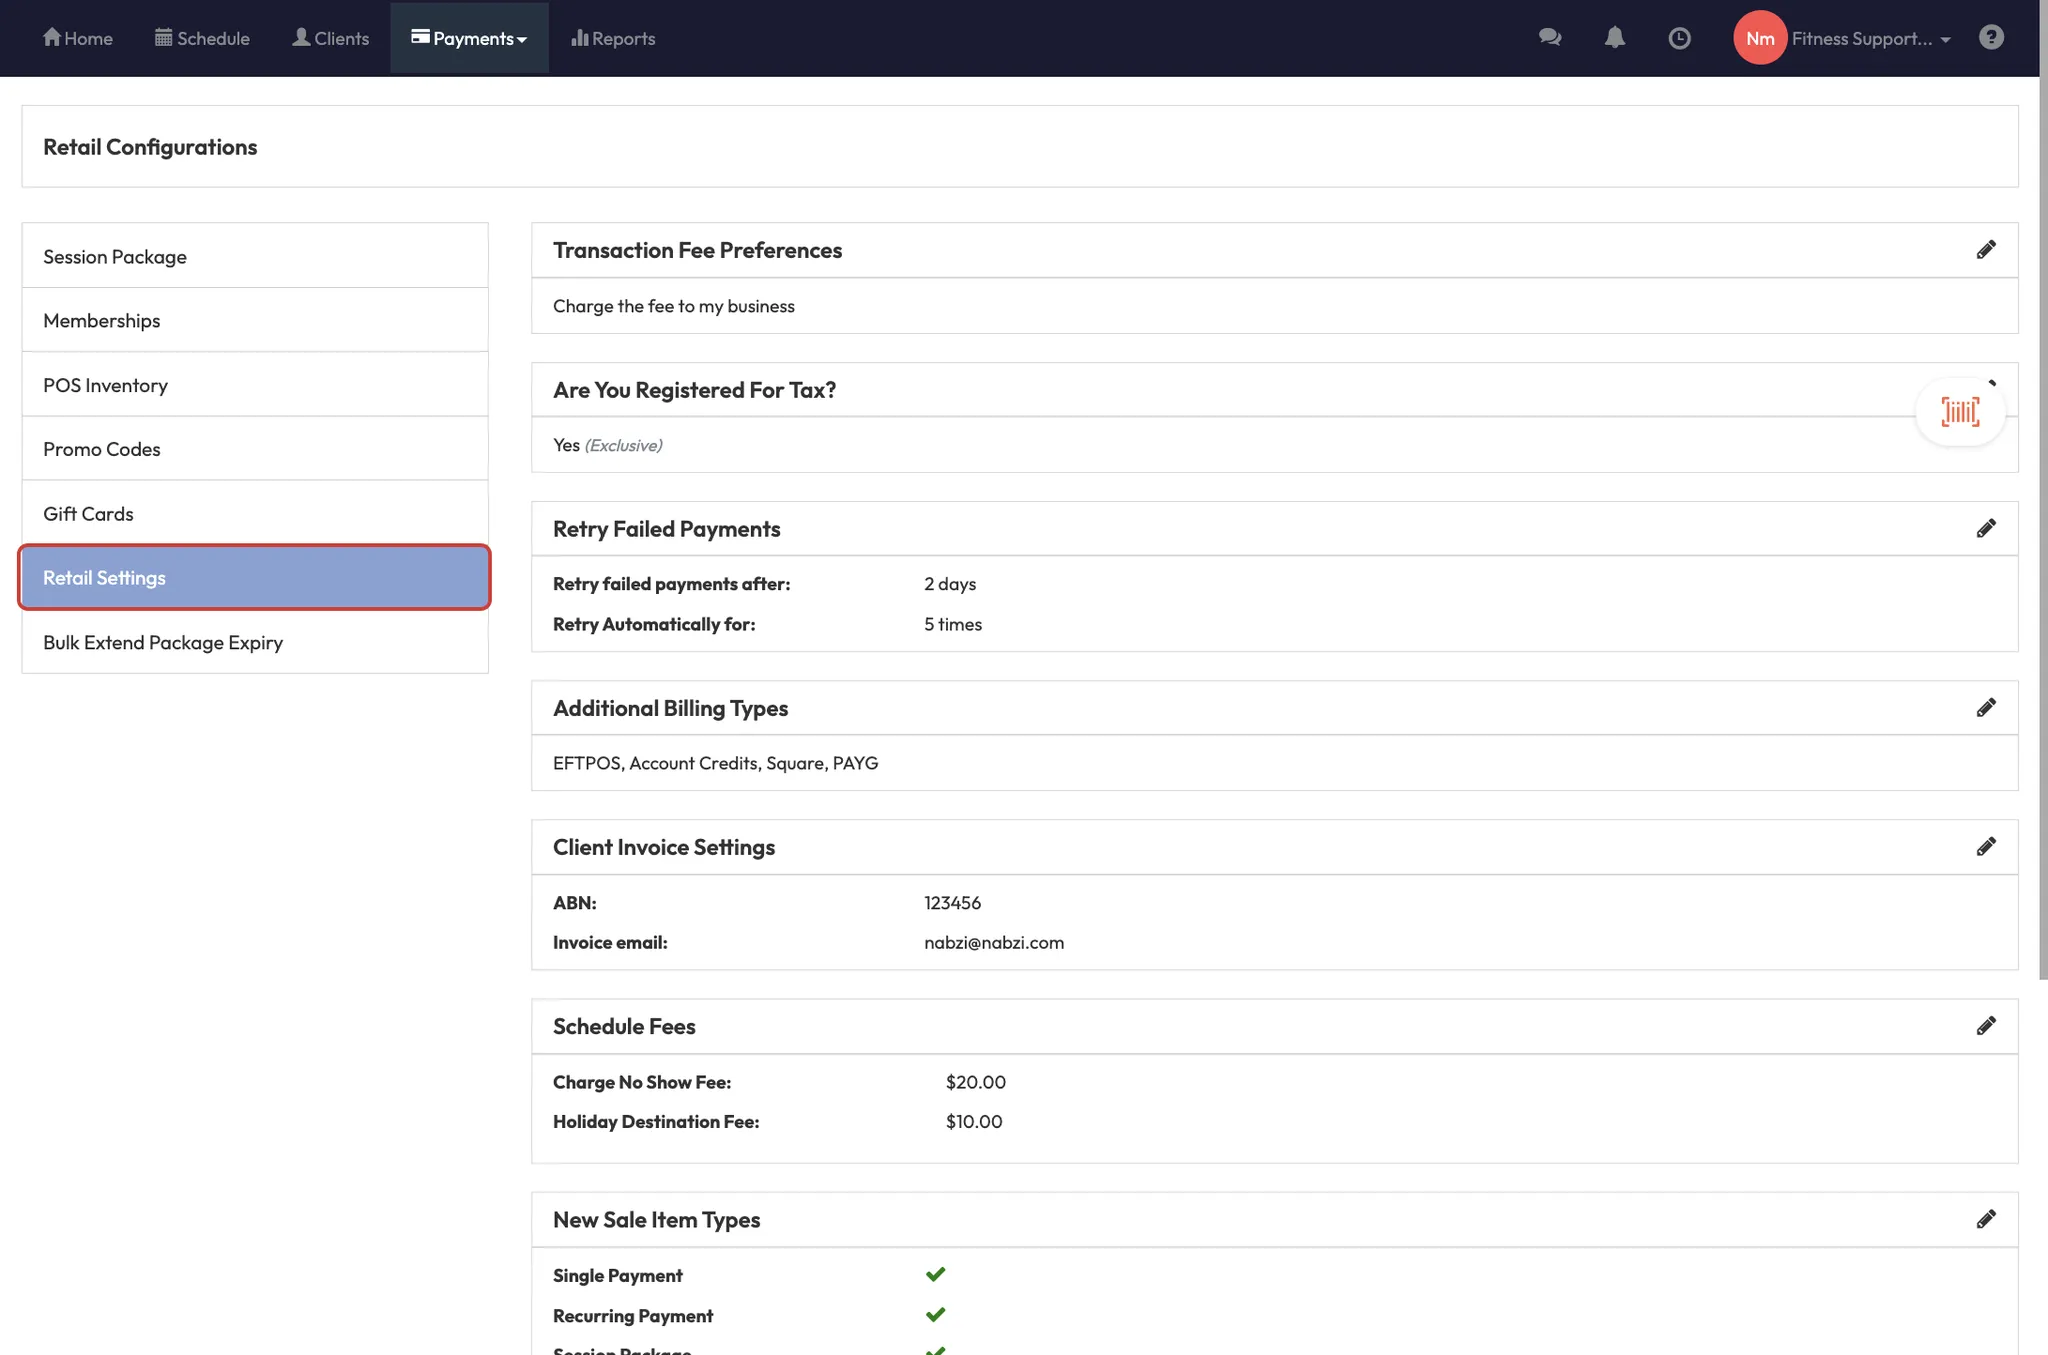Click the Nm profile avatar
This screenshot has width=2048, height=1355.
[x=1760, y=38]
